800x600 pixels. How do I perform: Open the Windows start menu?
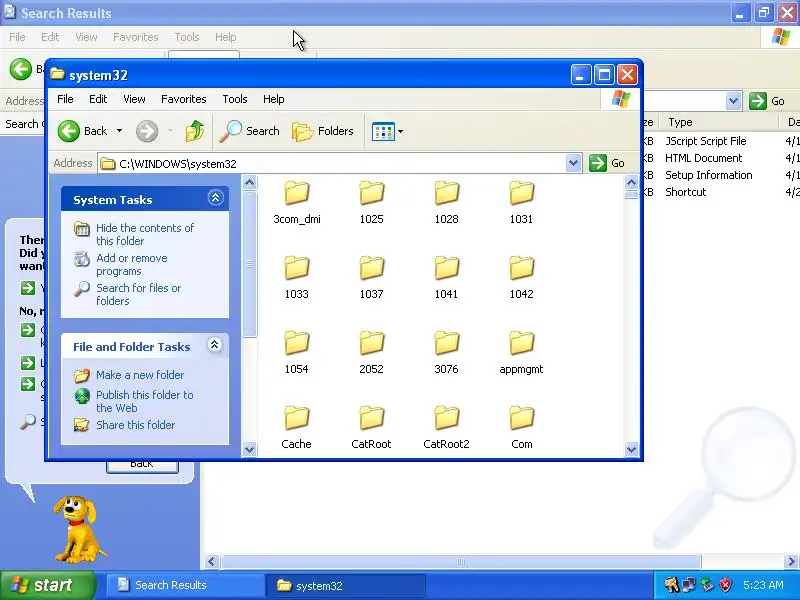pos(47,585)
